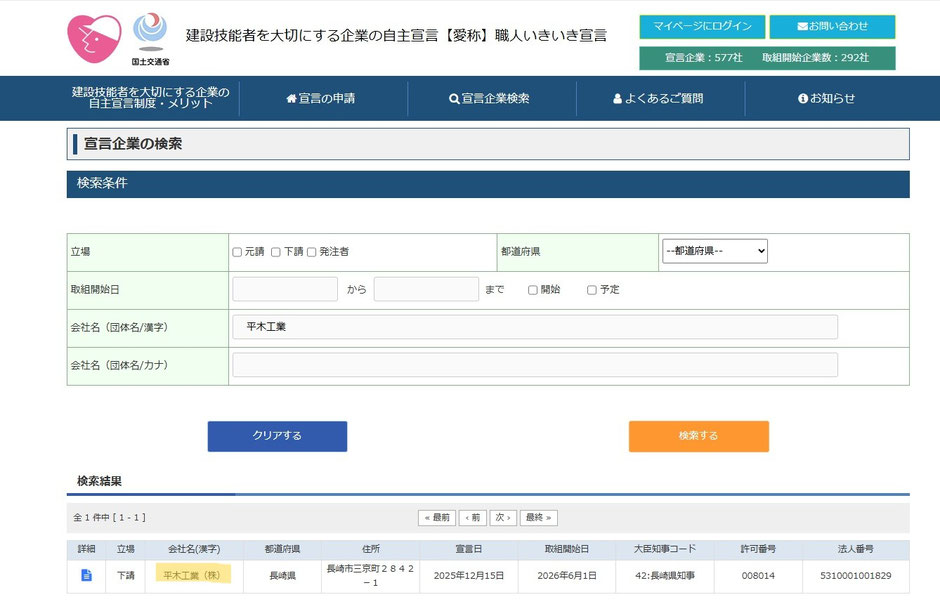Screen dimensions: 940x616
Task: Click the 宣言企業：577社 counter banner
Action: 704,58
